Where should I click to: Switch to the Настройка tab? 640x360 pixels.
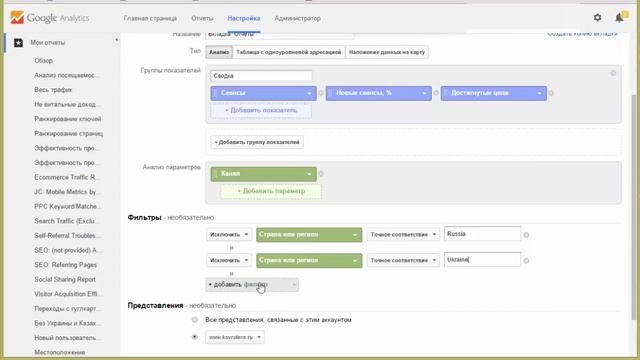point(244,18)
